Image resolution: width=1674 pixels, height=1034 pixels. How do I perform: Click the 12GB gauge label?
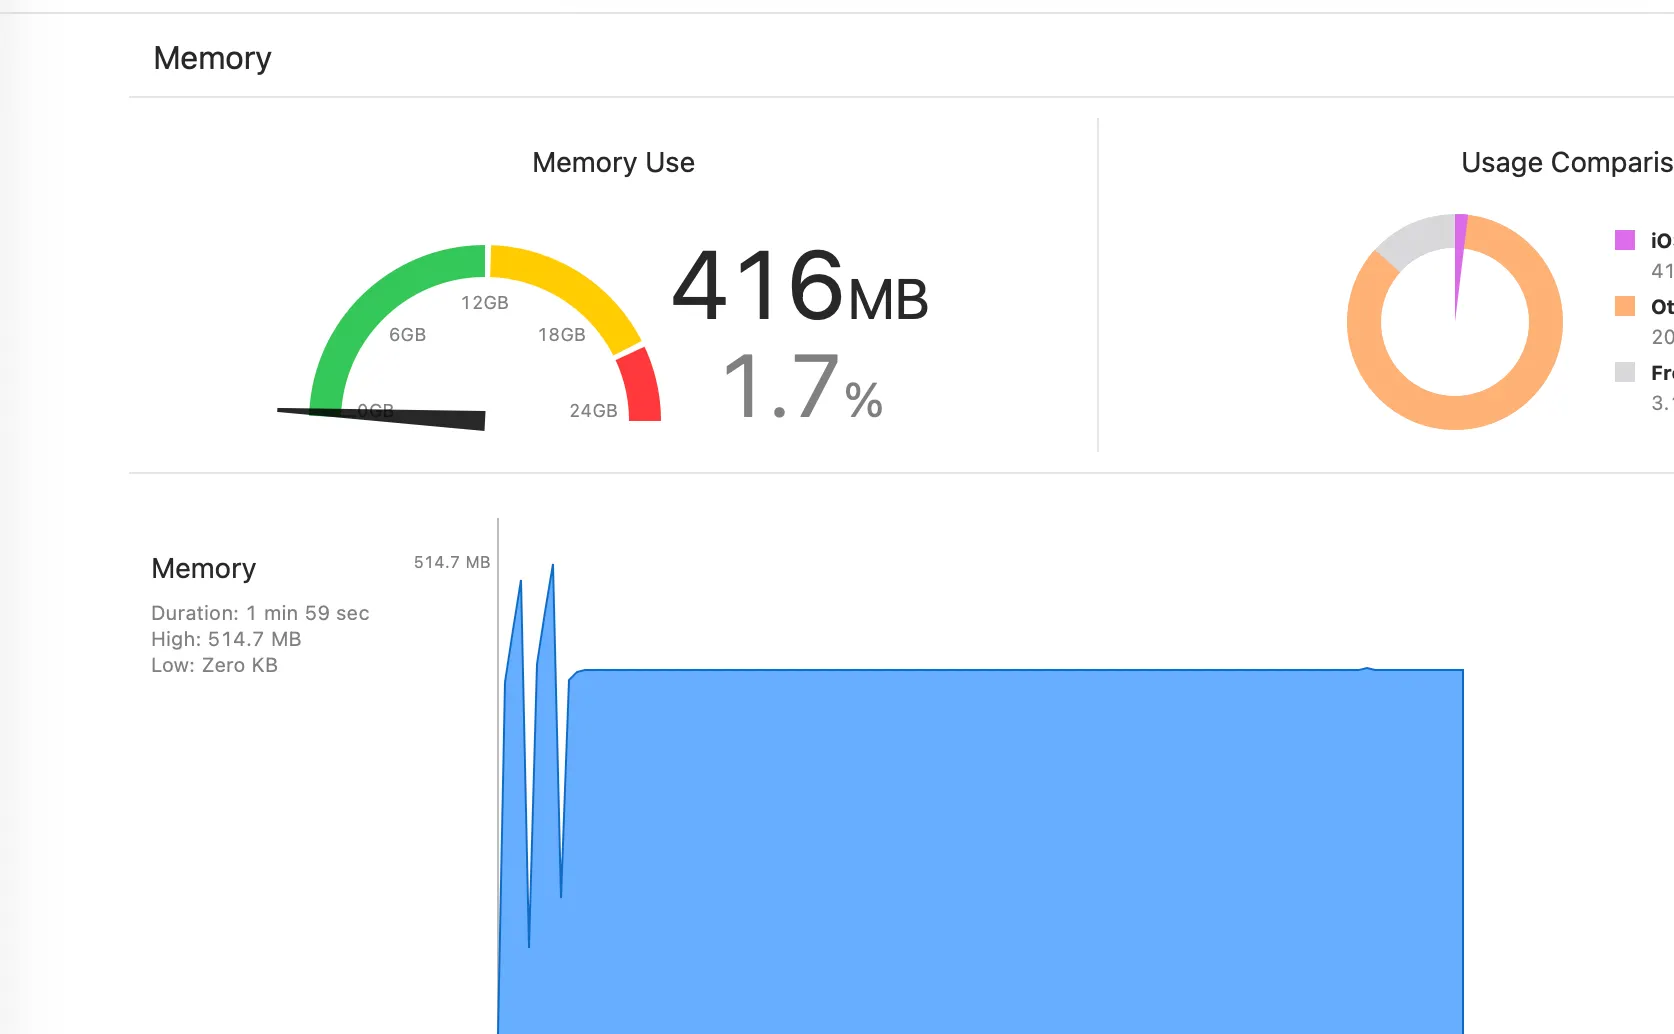[x=485, y=303]
